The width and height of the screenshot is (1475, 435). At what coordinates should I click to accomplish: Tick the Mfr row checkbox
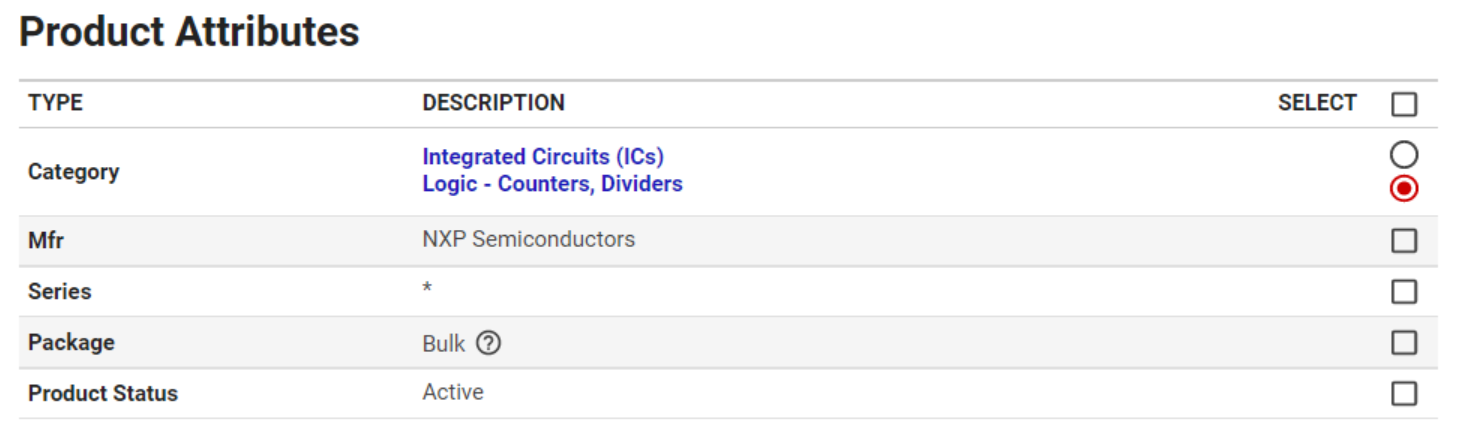1404,241
